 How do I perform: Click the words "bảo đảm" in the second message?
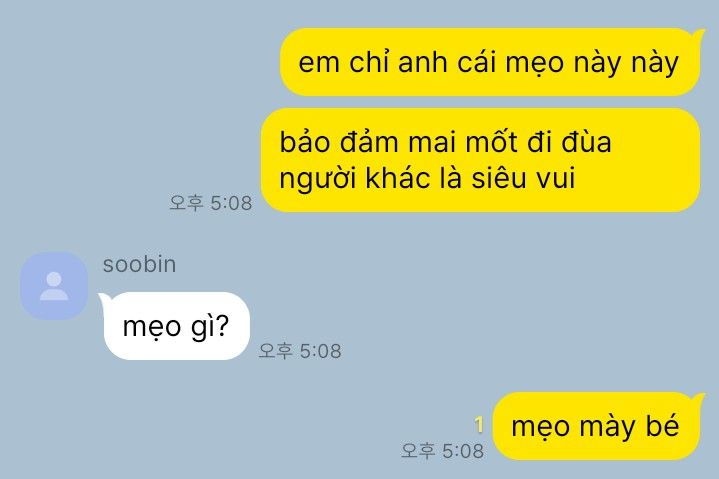pos(339,142)
